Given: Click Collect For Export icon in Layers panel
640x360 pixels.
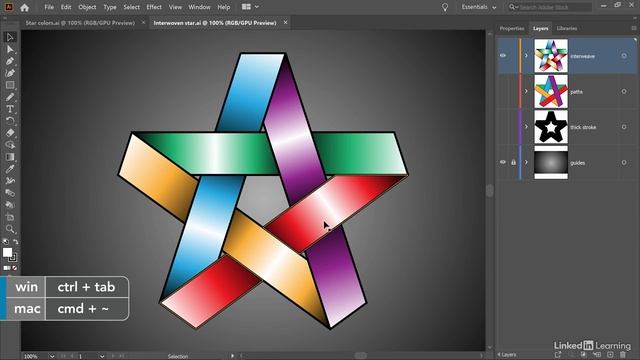Looking at the screenshot, I should click(558, 355).
